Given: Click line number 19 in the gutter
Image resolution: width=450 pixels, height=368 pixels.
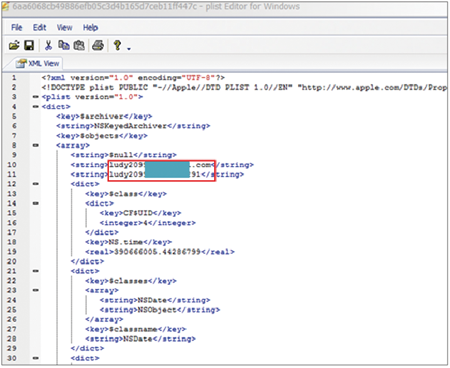Looking at the screenshot, I should point(12,252).
